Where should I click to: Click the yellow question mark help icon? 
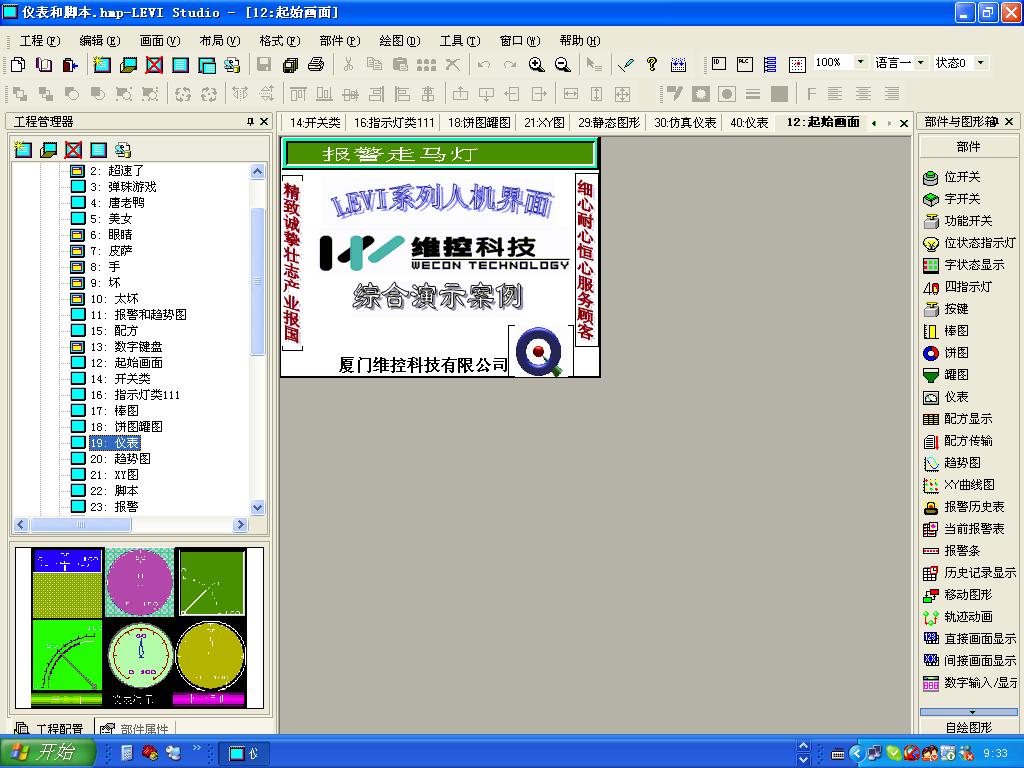pos(651,64)
